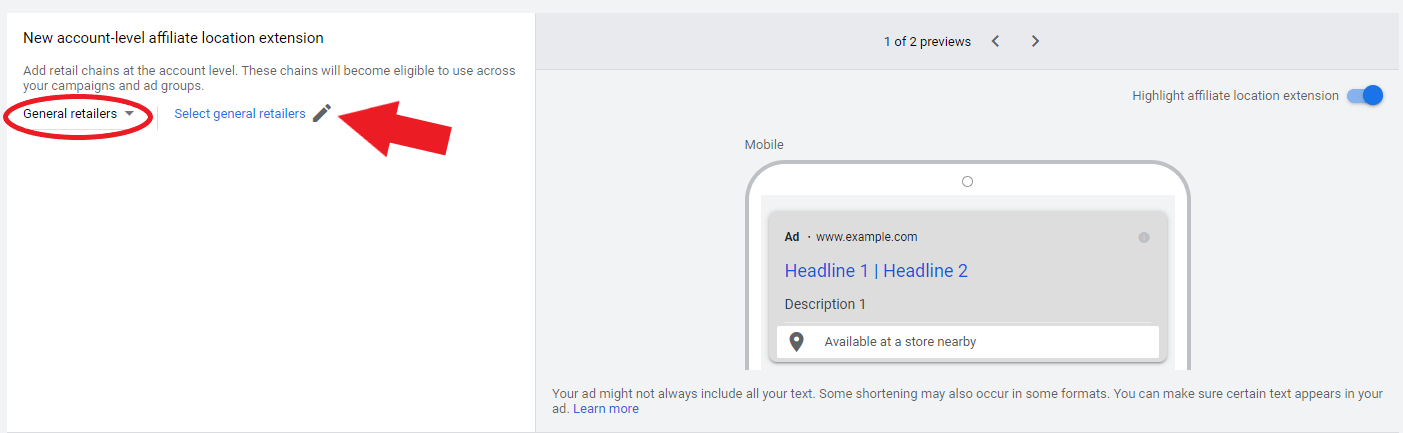The height and width of the screenshot is (433, 1403).
Task: Click the Description 1 text in ad
Action: tap(825, 304)
